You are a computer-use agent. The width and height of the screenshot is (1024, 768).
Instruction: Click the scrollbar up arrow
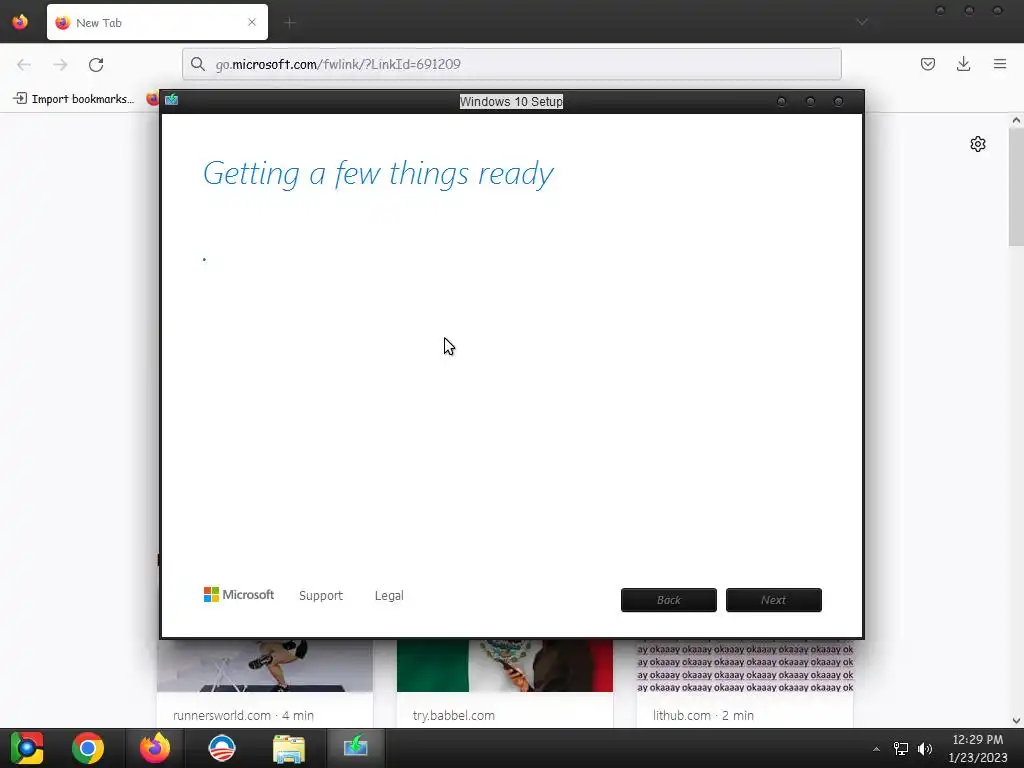coord(1016,120)
